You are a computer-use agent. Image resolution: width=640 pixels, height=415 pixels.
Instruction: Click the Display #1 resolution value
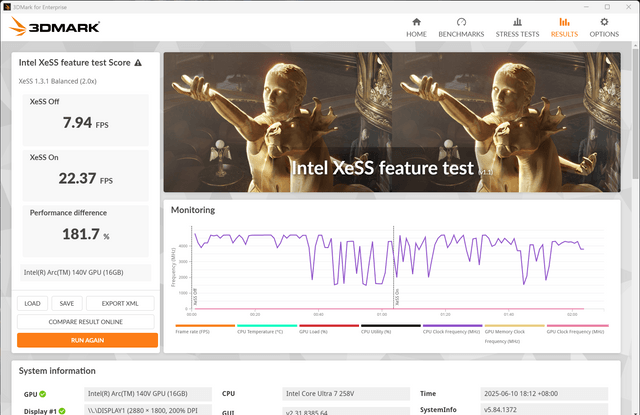148,410
